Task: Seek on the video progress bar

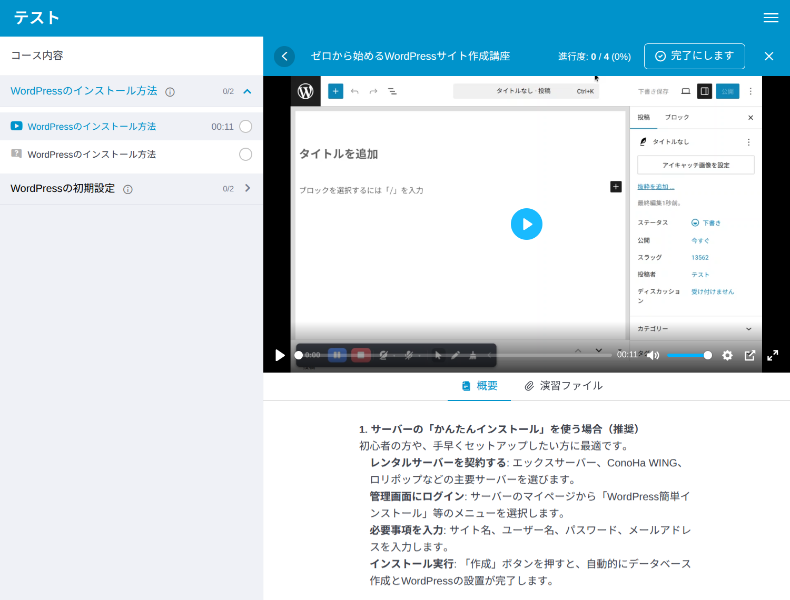Action: [454, 355]
